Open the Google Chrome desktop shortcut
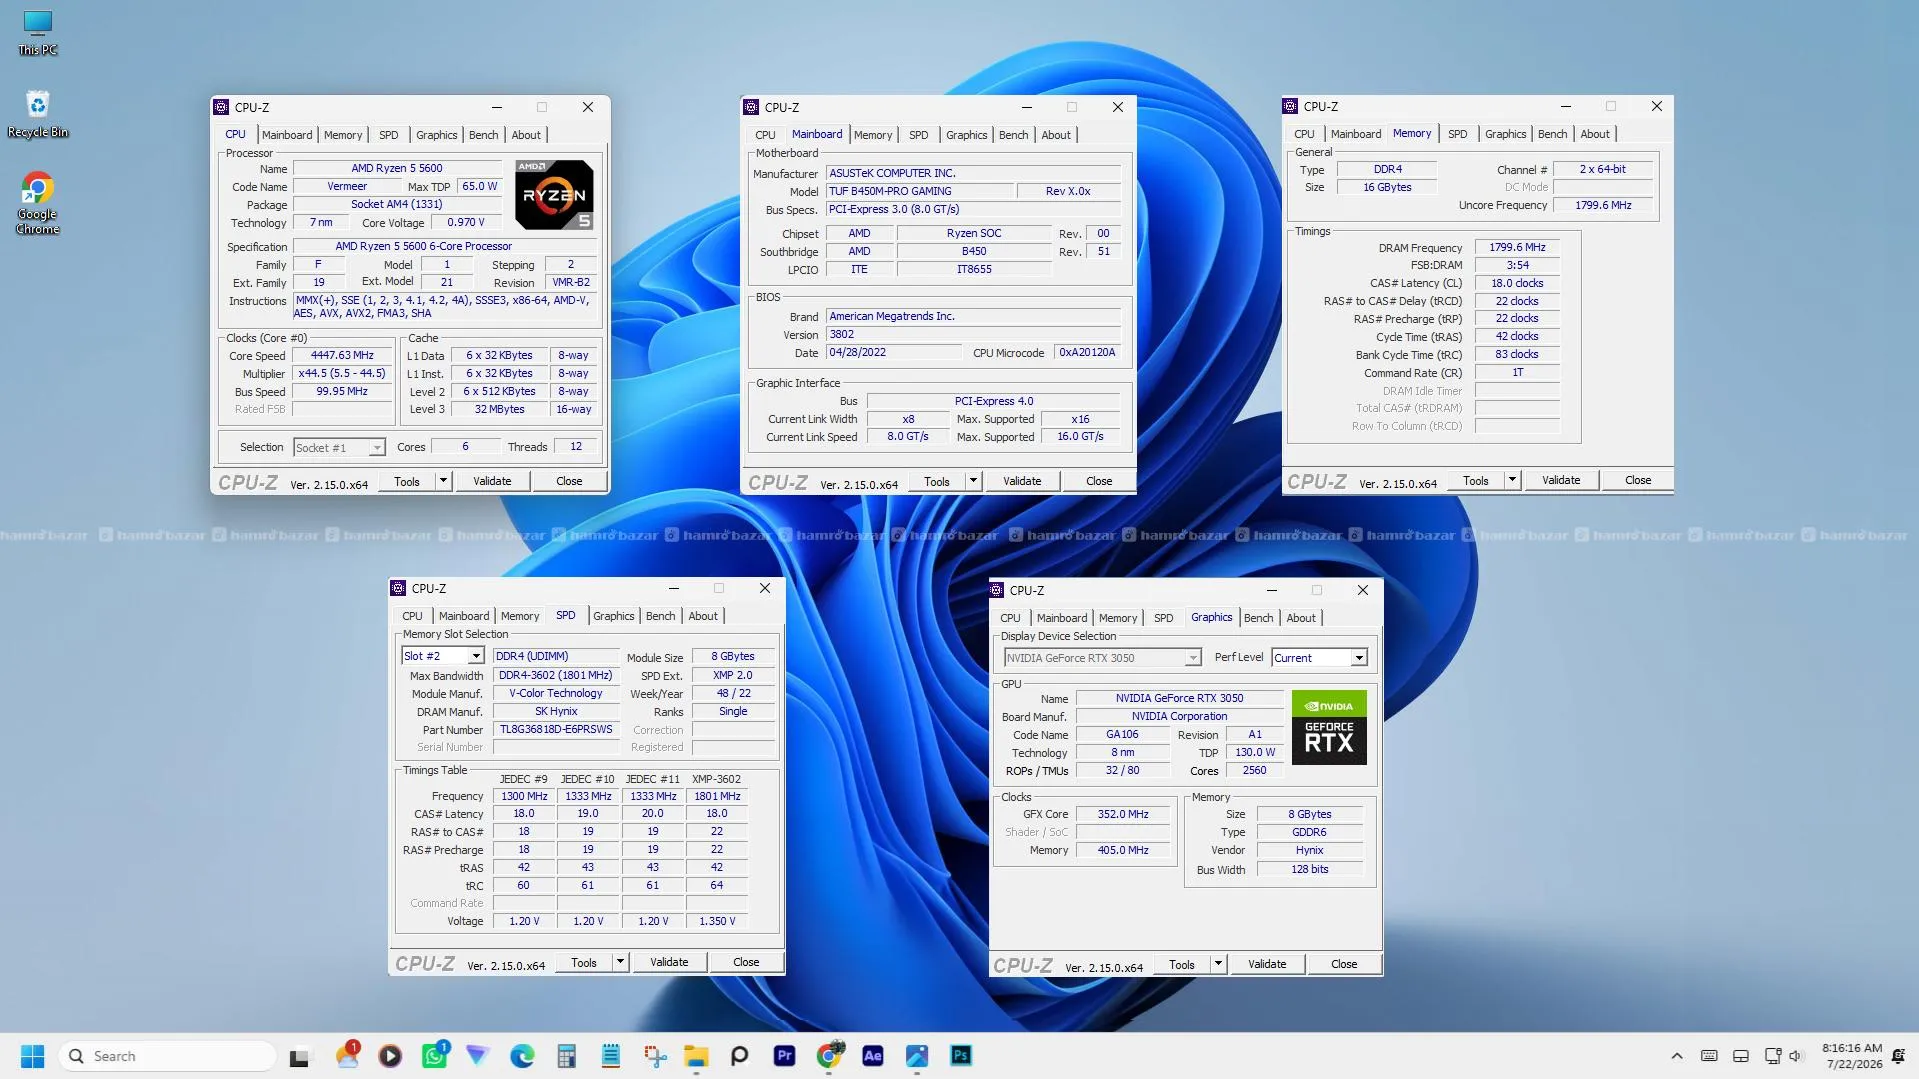 click(x=37, y=203)
